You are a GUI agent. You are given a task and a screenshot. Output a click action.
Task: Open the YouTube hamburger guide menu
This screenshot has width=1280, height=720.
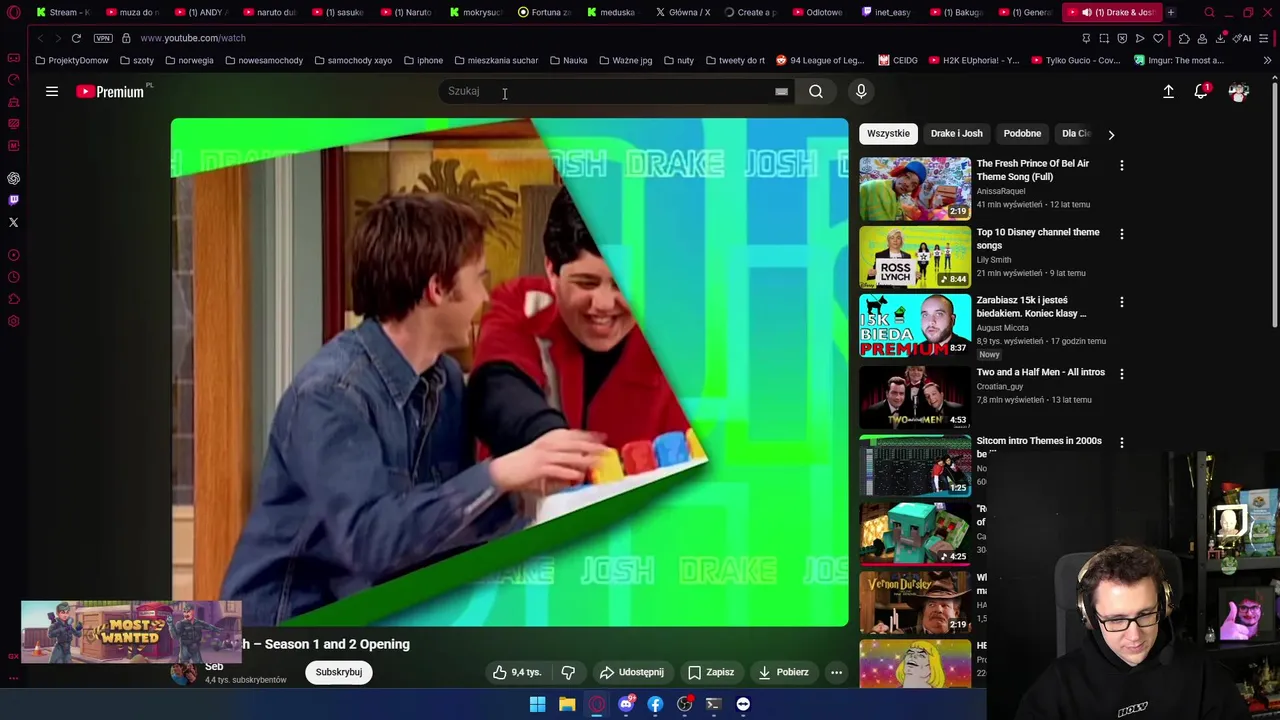[x=52, y=91]
